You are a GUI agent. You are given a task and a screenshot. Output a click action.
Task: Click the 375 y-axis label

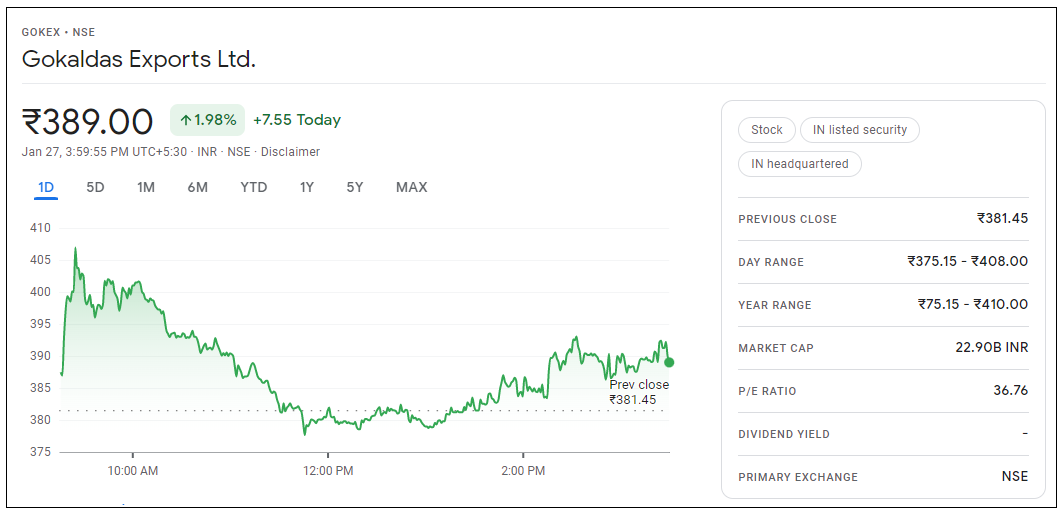coord(41,452)
